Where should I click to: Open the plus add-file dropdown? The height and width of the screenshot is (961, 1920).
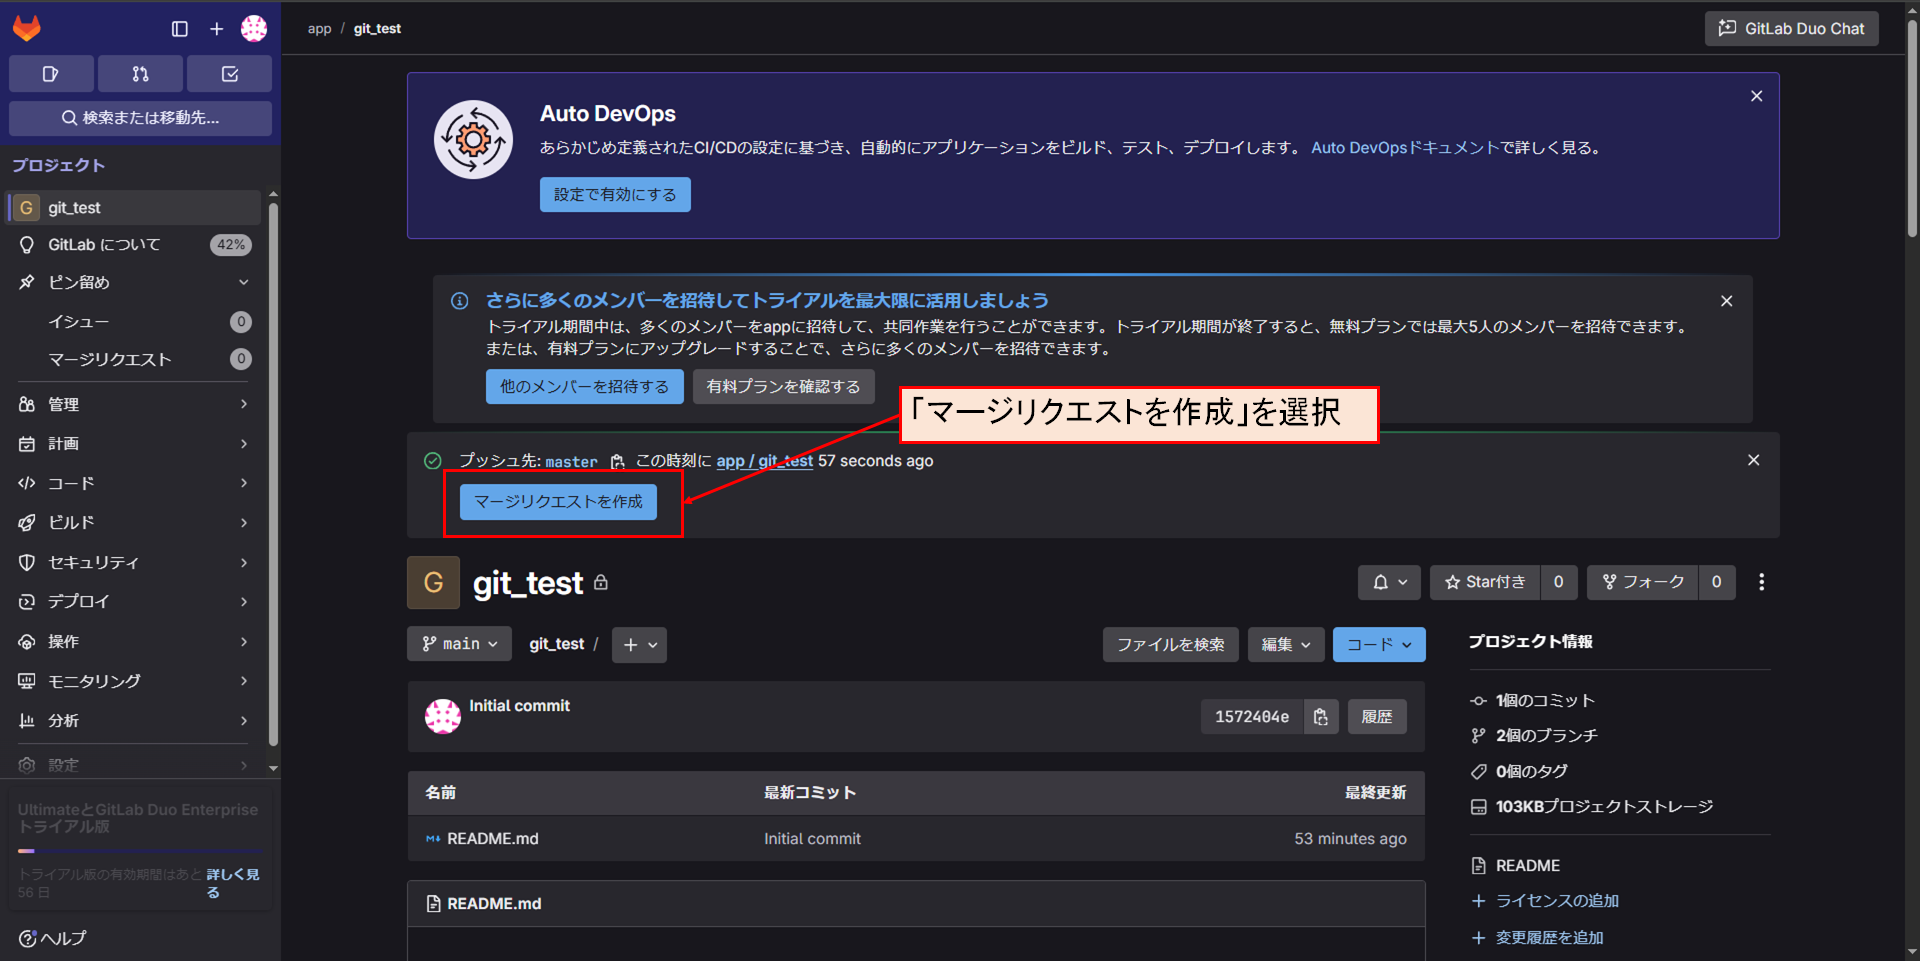(x=639, y=645)
